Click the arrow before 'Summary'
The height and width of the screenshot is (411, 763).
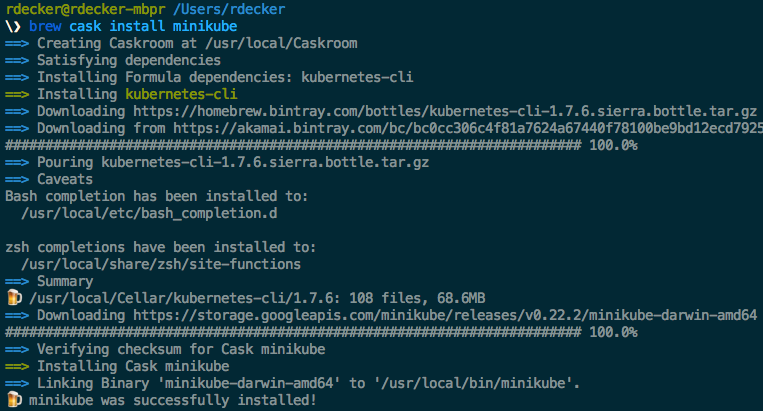point(17,282)
